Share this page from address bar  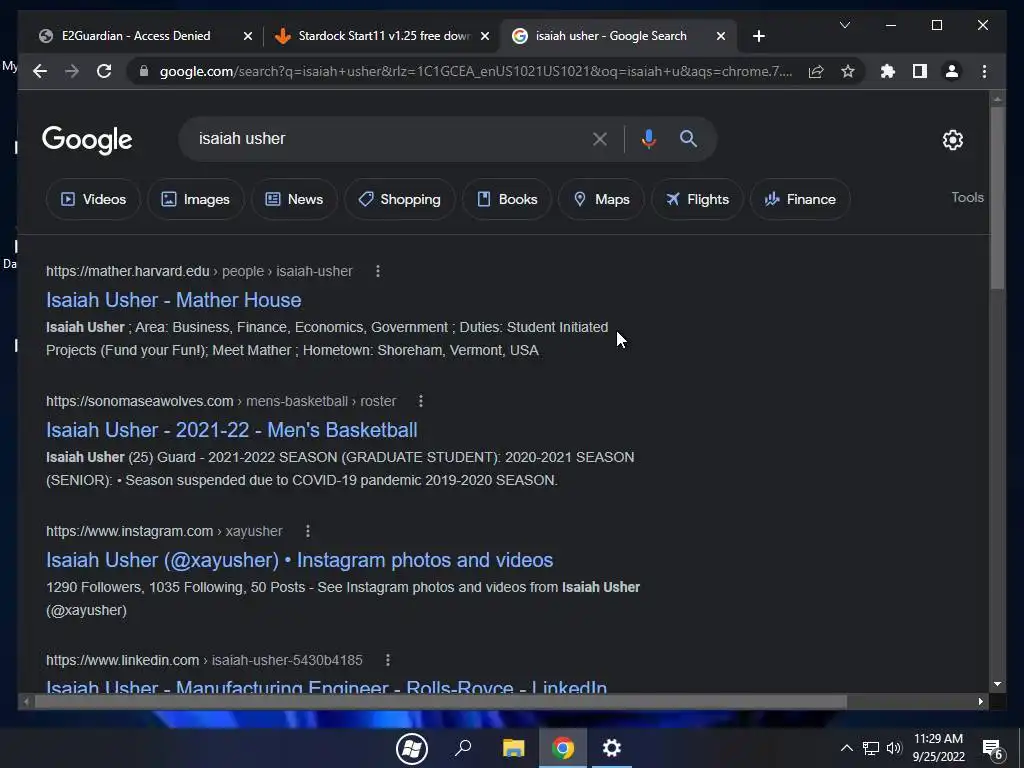click(x=816, y=71)
